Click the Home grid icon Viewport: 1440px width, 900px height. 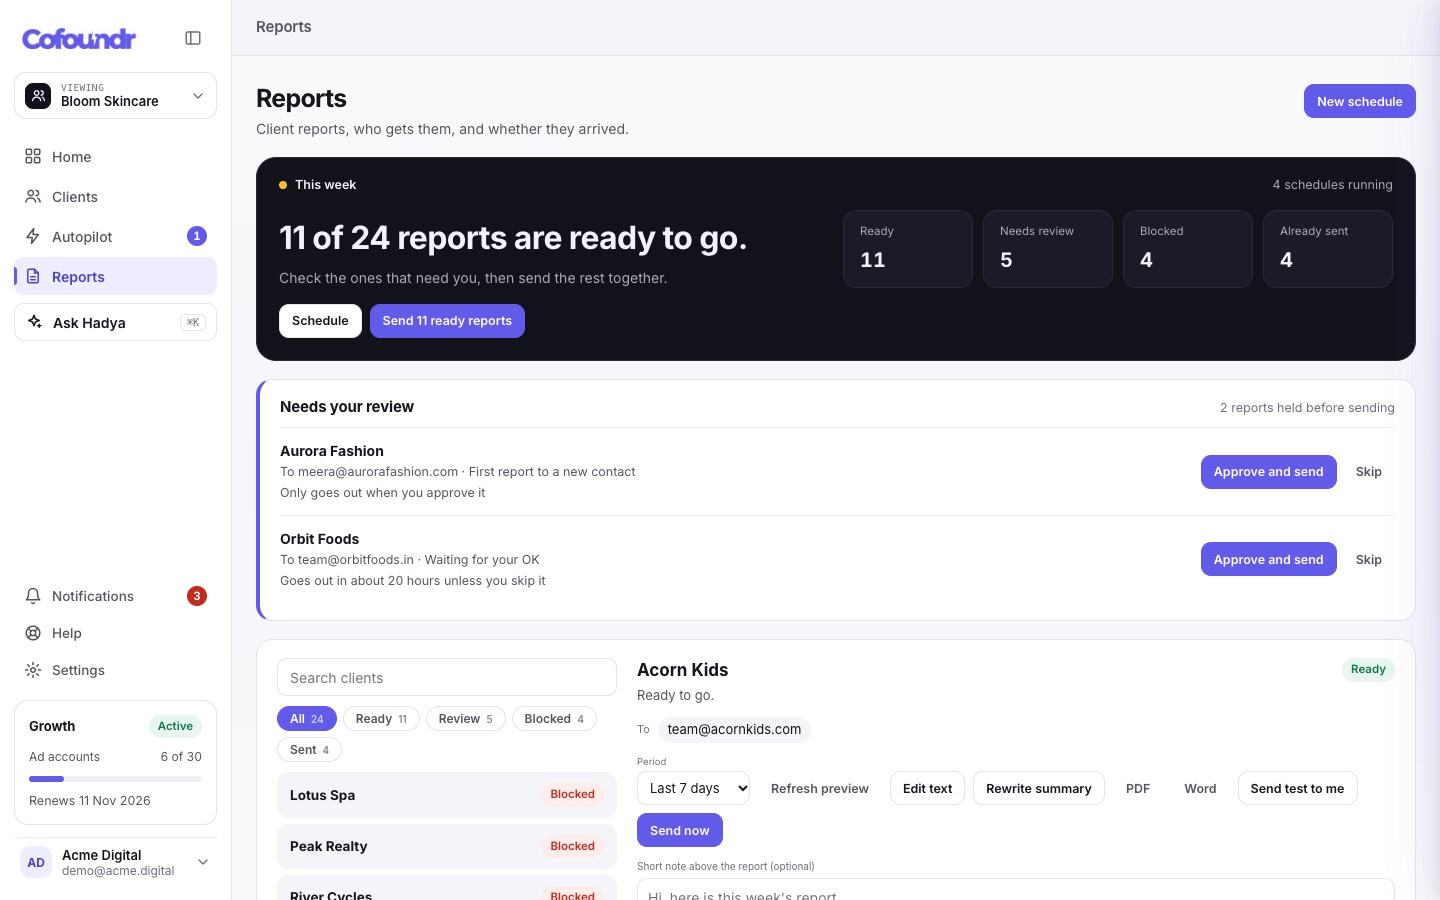(x=33, y=156)
